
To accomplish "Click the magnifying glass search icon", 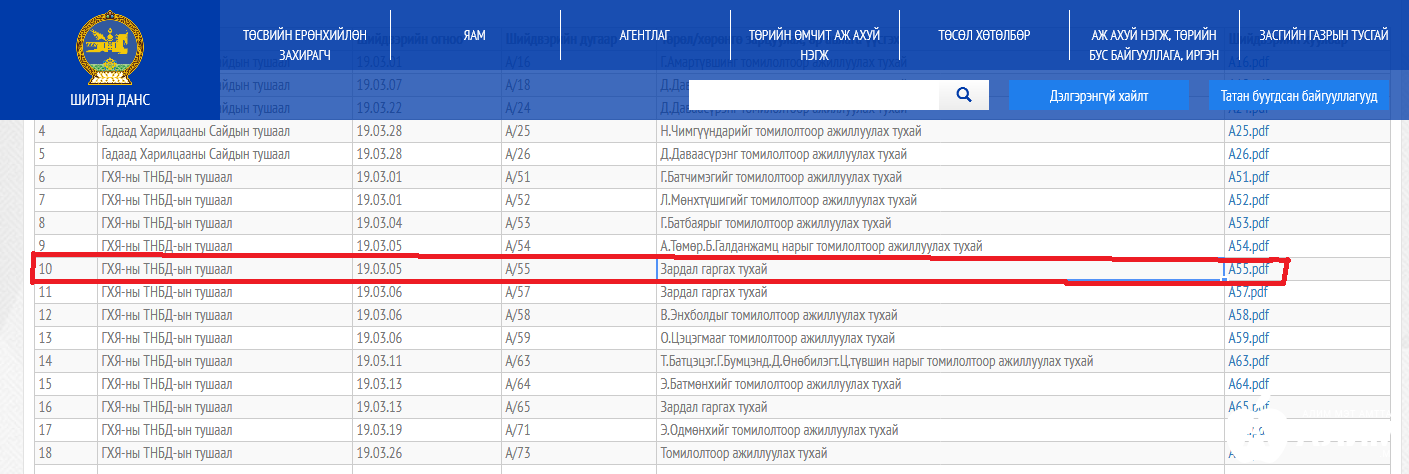I will pyautogui.click(x=964, y=95).
